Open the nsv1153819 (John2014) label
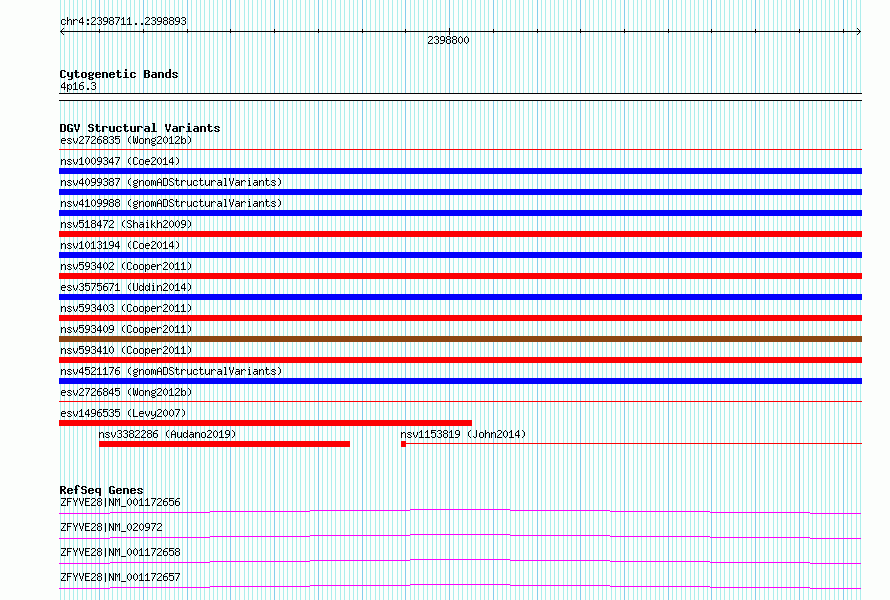Image resolution: width=890 pixels, height=600 pixels. click(x=463, y=434)
